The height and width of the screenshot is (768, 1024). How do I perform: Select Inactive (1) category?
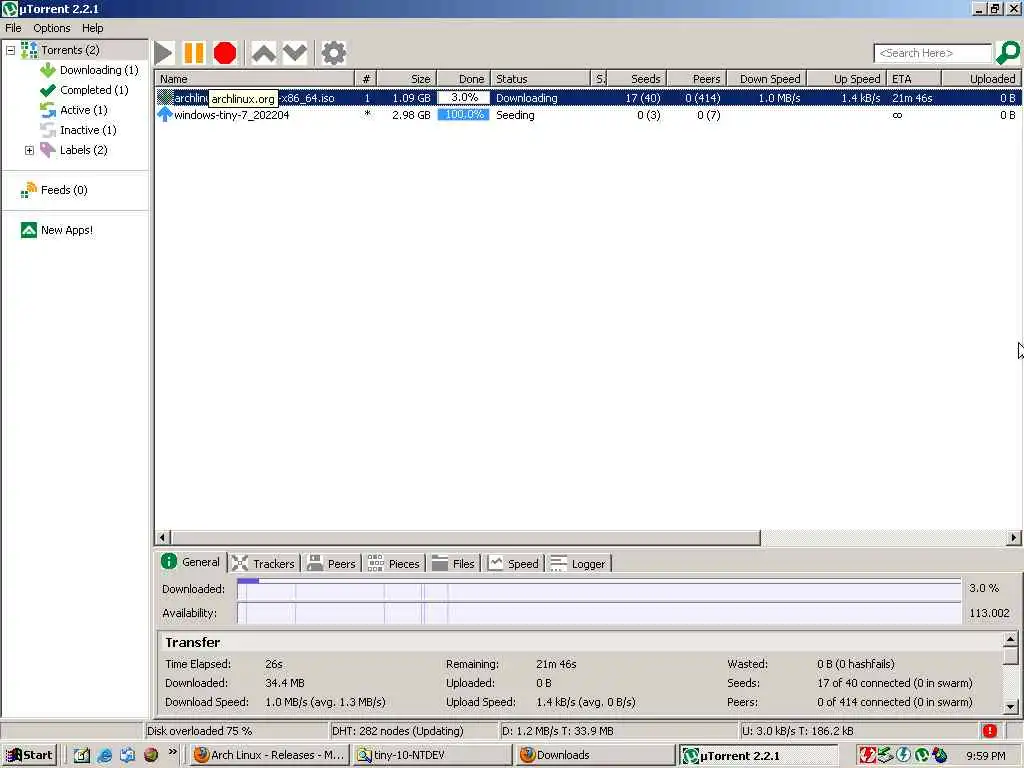[x=88, y=130]
